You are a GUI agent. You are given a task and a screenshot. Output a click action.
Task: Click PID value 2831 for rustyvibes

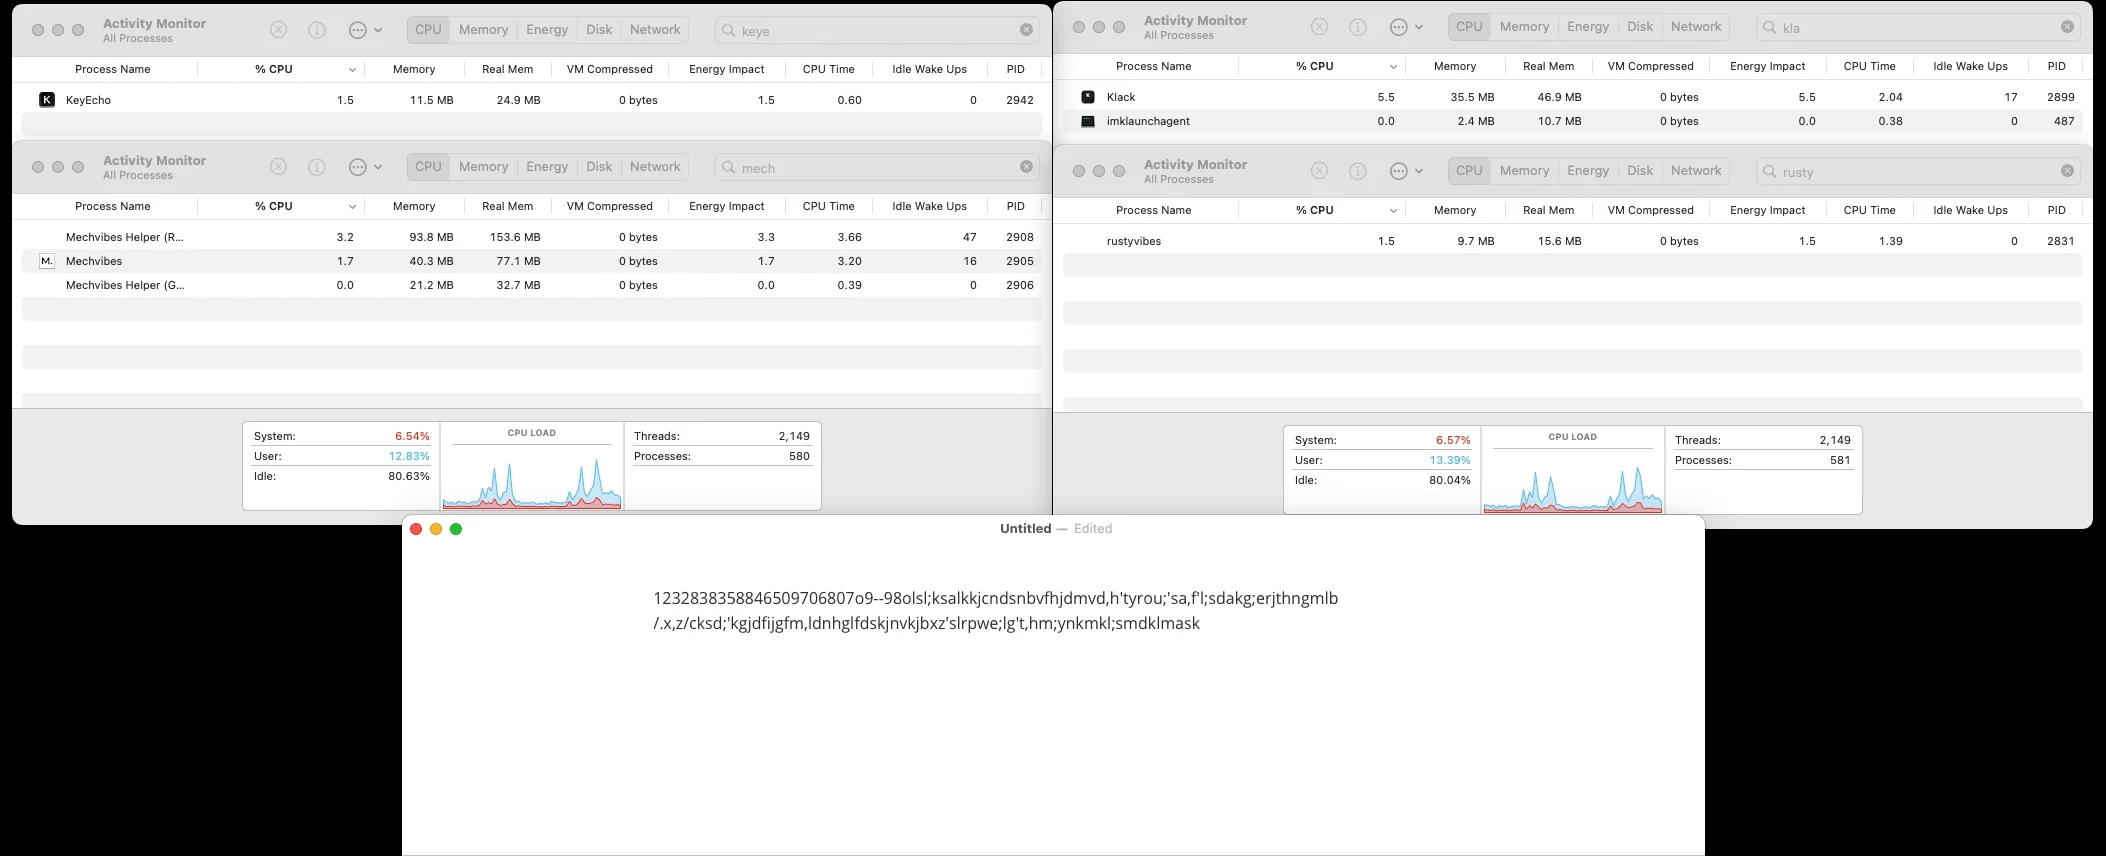[2061, 241]
